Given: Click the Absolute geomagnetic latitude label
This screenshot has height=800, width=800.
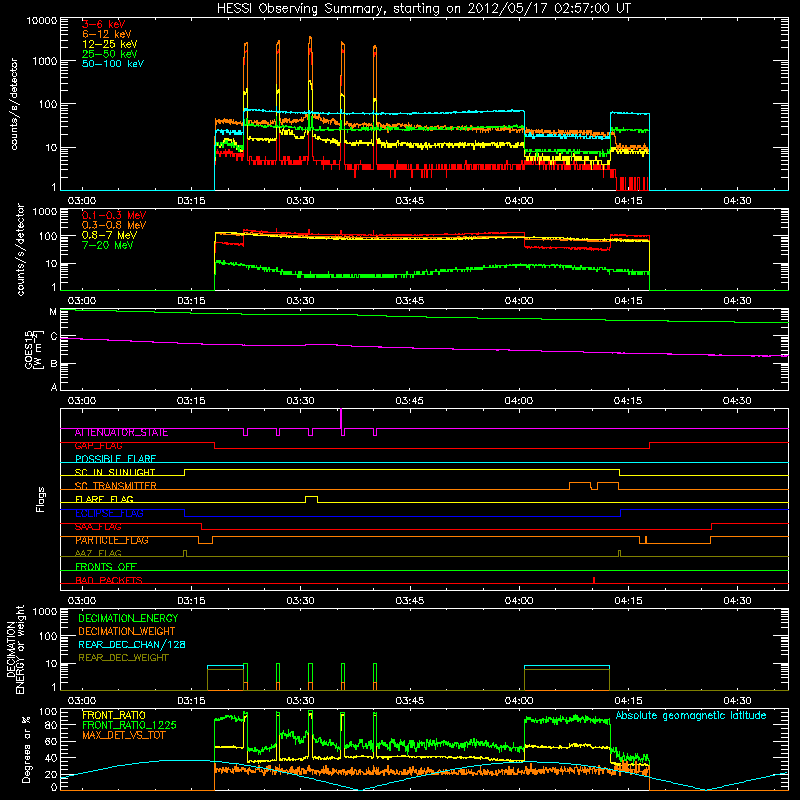Looking at the screenshot, I should [x=691, y=715].
